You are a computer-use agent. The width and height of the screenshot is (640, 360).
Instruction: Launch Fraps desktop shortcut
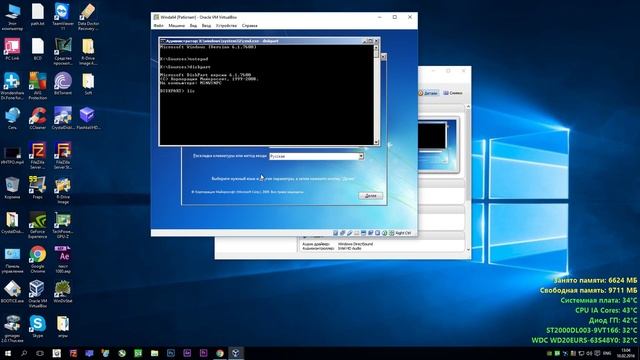pos(38,188)
